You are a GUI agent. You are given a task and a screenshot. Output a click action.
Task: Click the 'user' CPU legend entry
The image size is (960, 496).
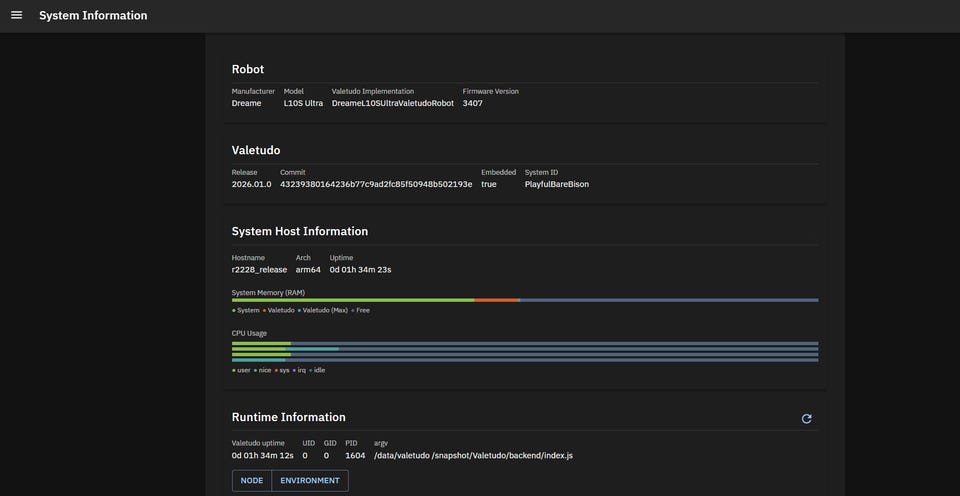tap(243, 370)
